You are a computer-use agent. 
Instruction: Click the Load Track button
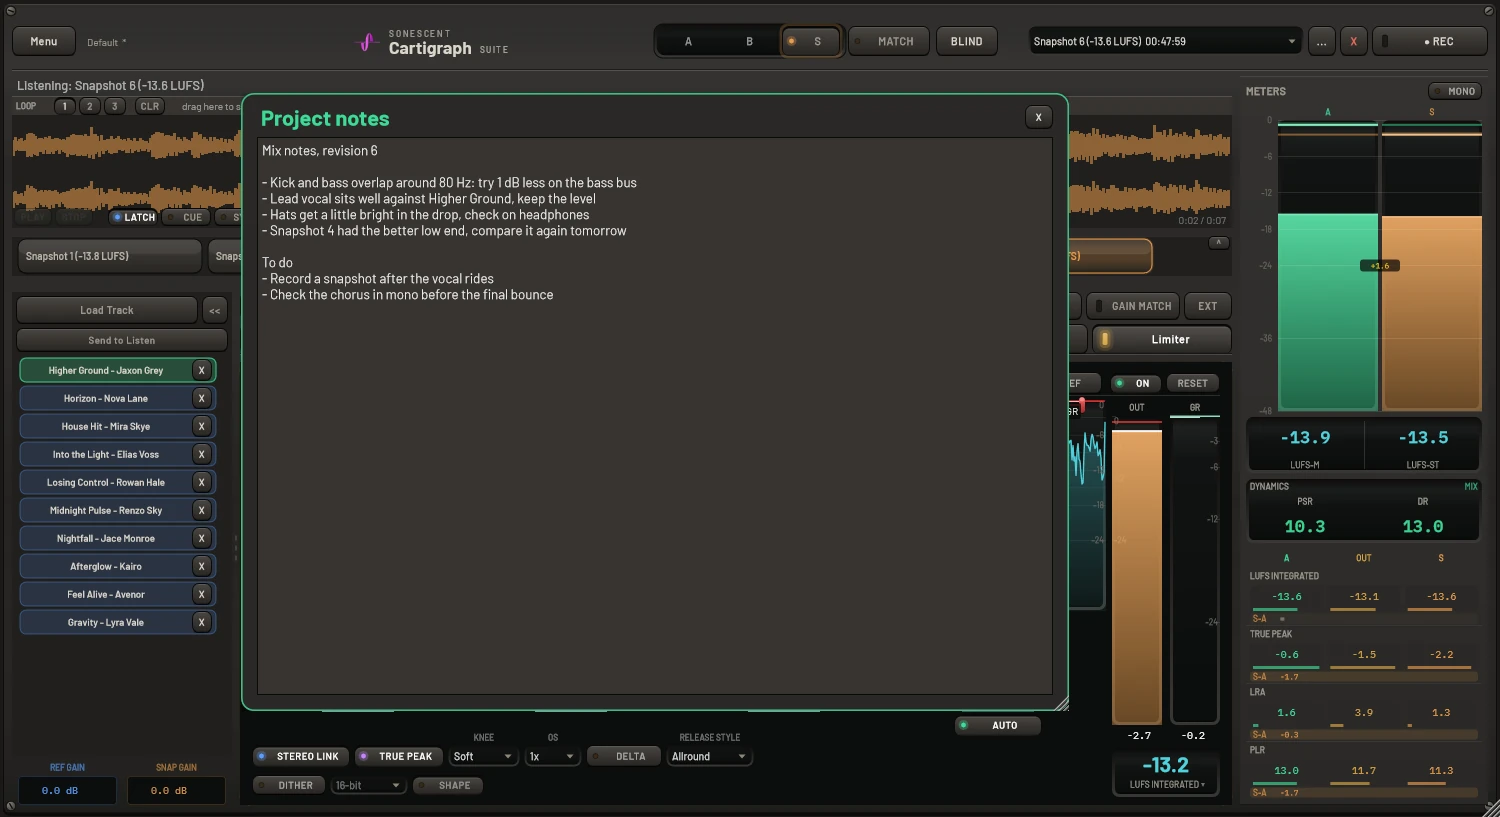[x=107, y=310]
